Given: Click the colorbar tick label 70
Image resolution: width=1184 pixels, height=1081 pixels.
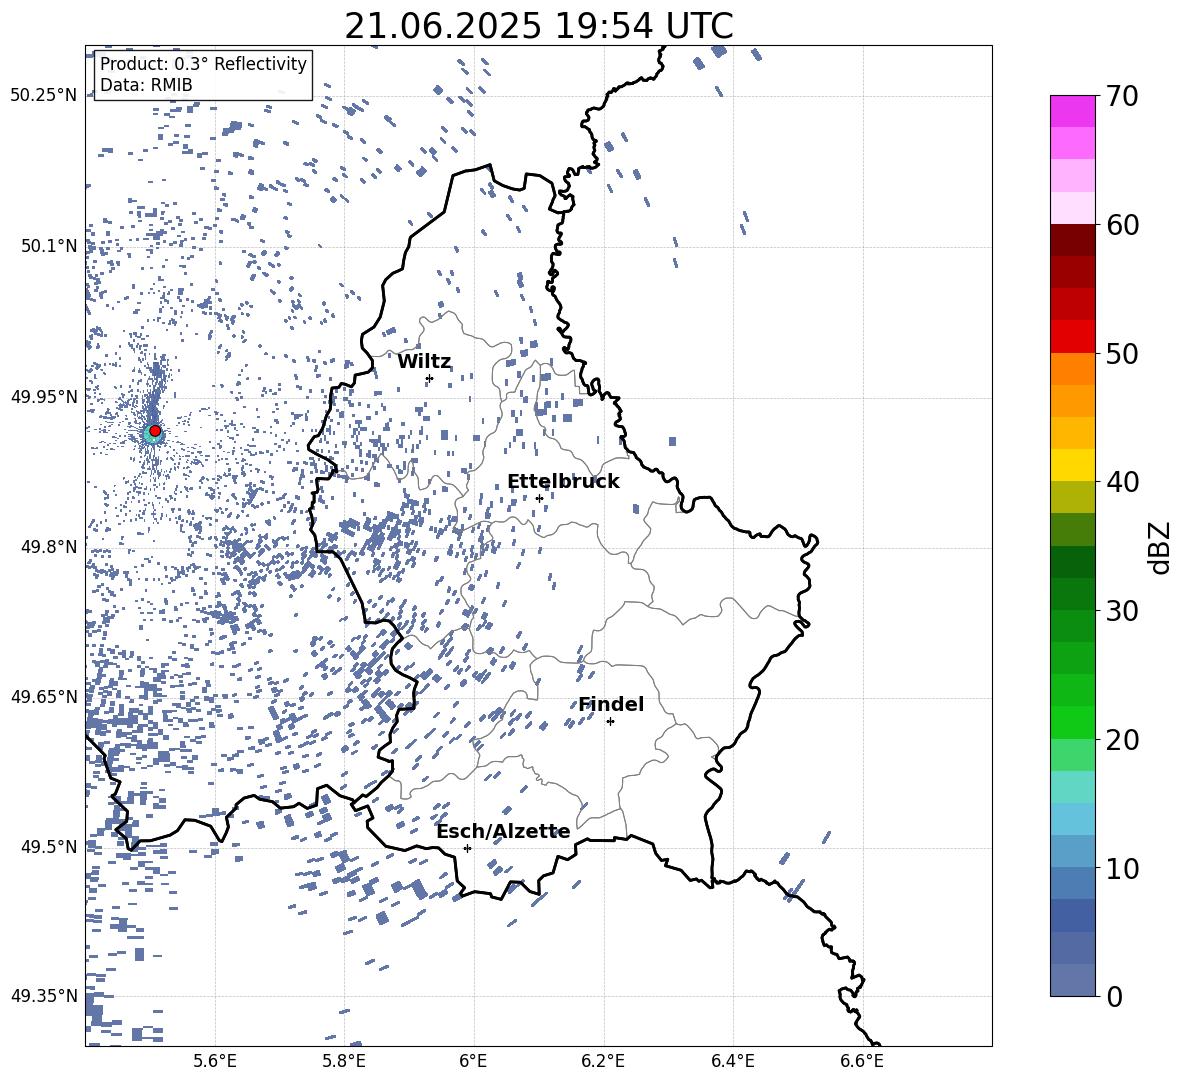Looking at the screenshot, I should (1122, 97).
